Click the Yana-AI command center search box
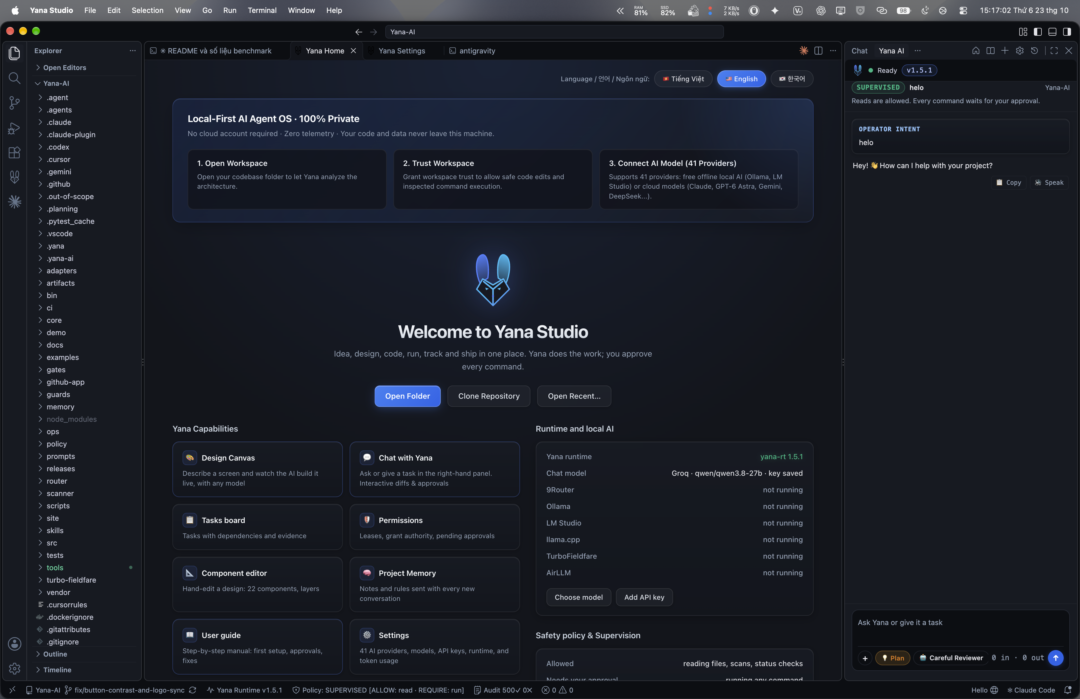The image size is (1080, 699). (554, 32)
